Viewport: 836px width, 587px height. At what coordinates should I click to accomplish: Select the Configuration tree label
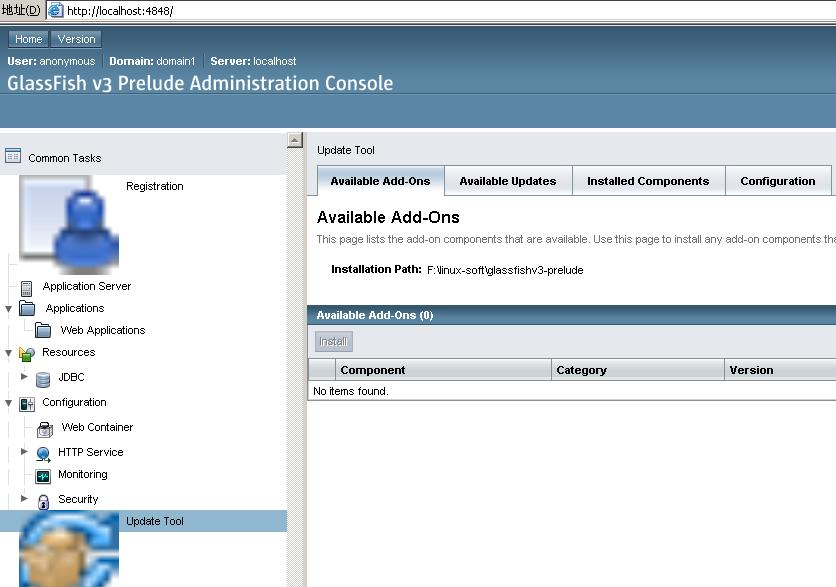[74, 403]
